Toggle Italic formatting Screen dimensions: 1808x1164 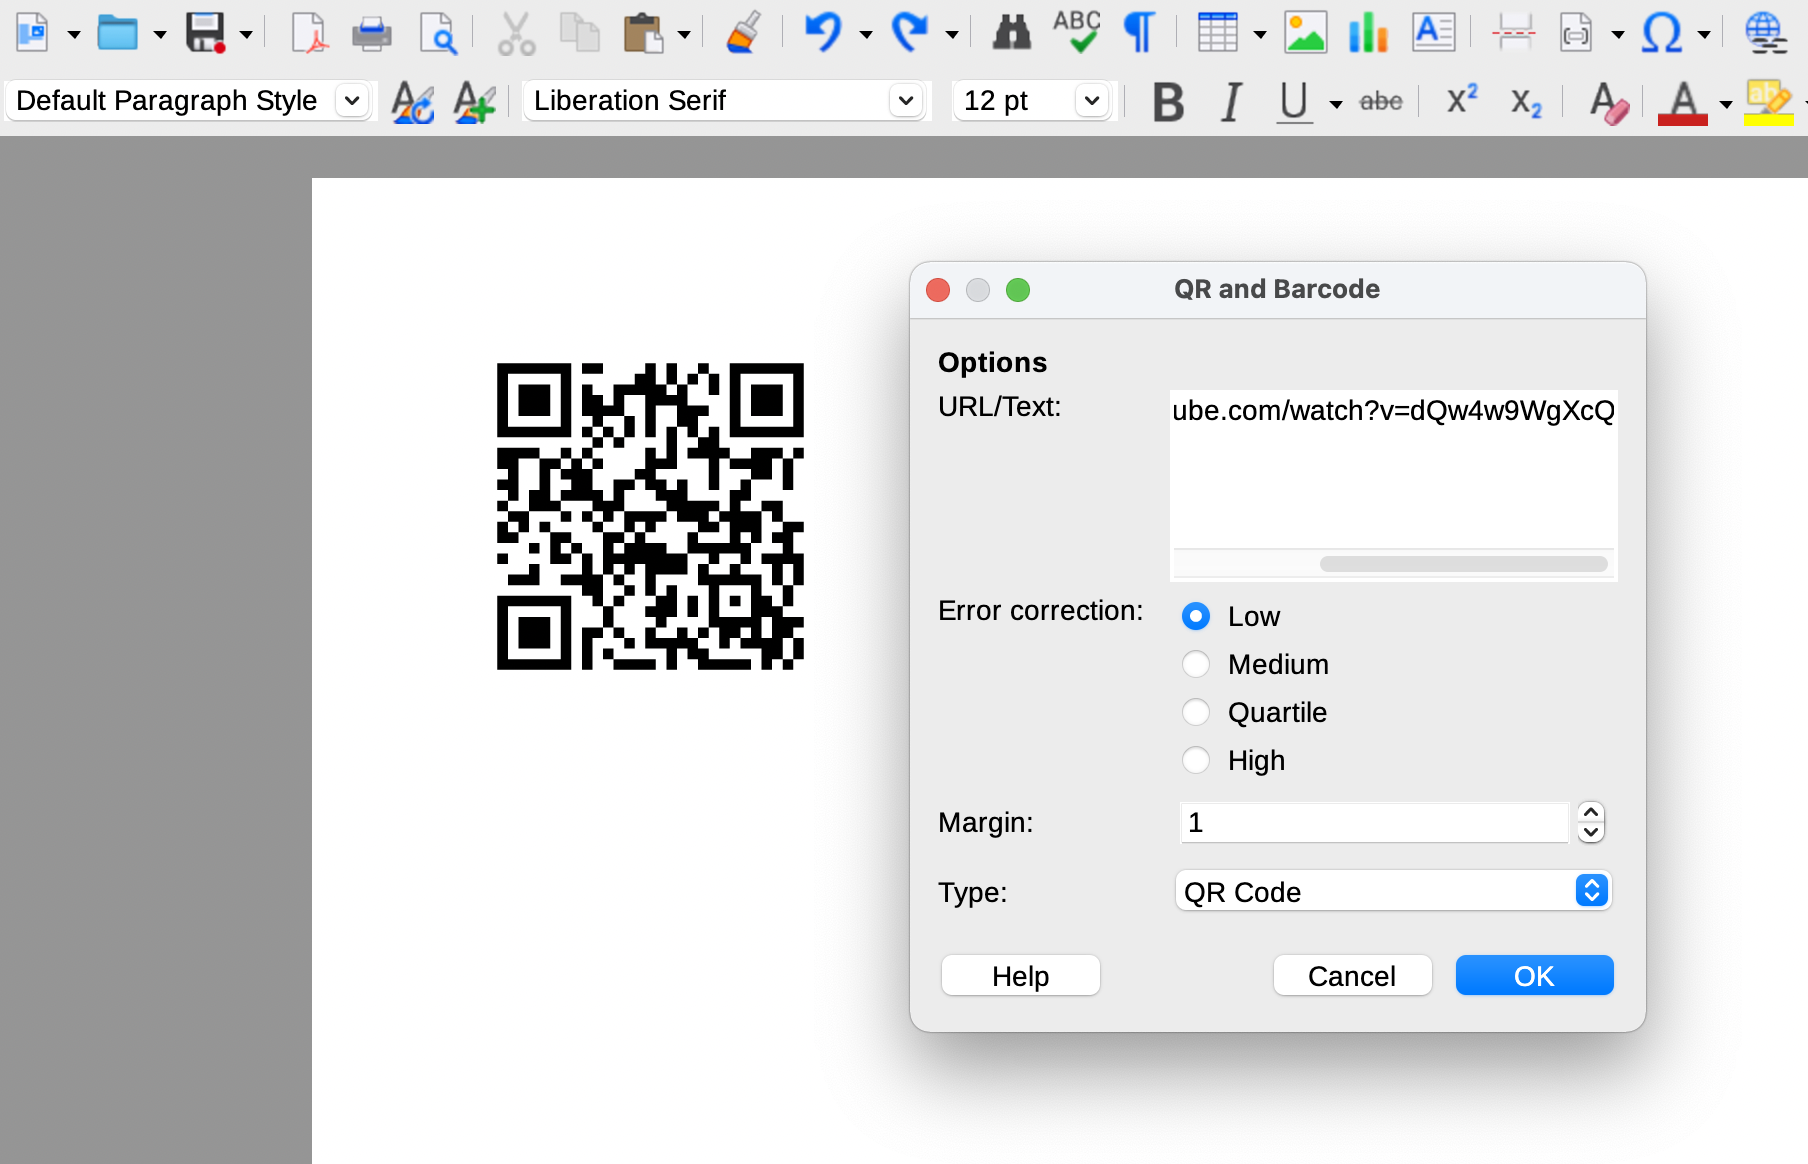(x=1232, y=101)
